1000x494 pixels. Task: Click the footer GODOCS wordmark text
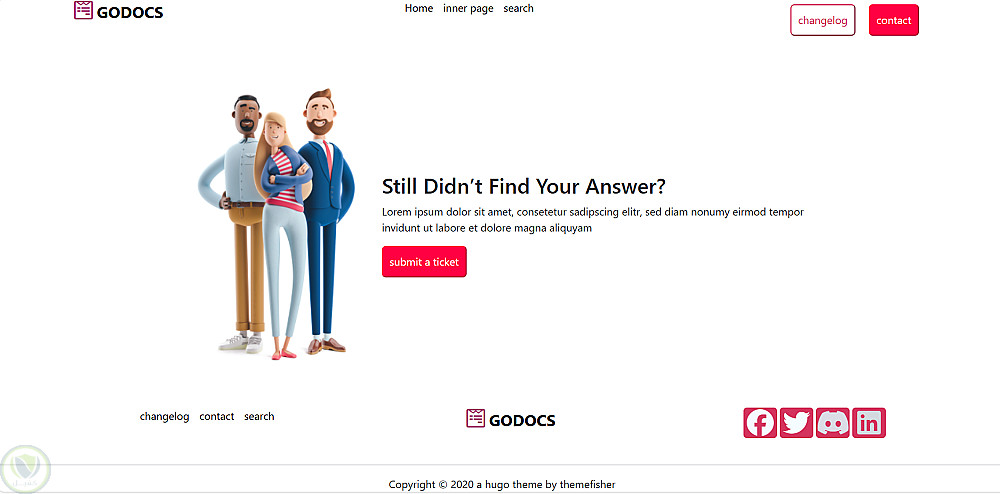click(x=522, y=420)
